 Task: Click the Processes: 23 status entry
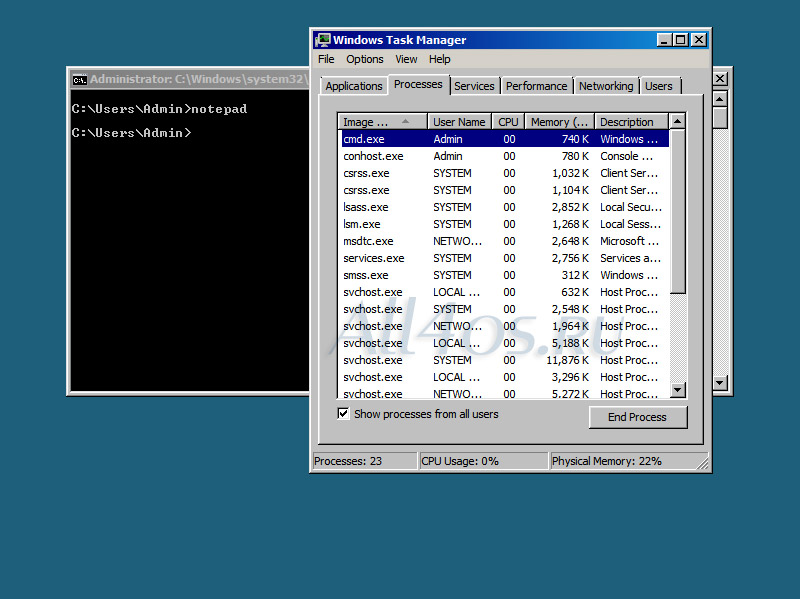[x=365, y=461]
